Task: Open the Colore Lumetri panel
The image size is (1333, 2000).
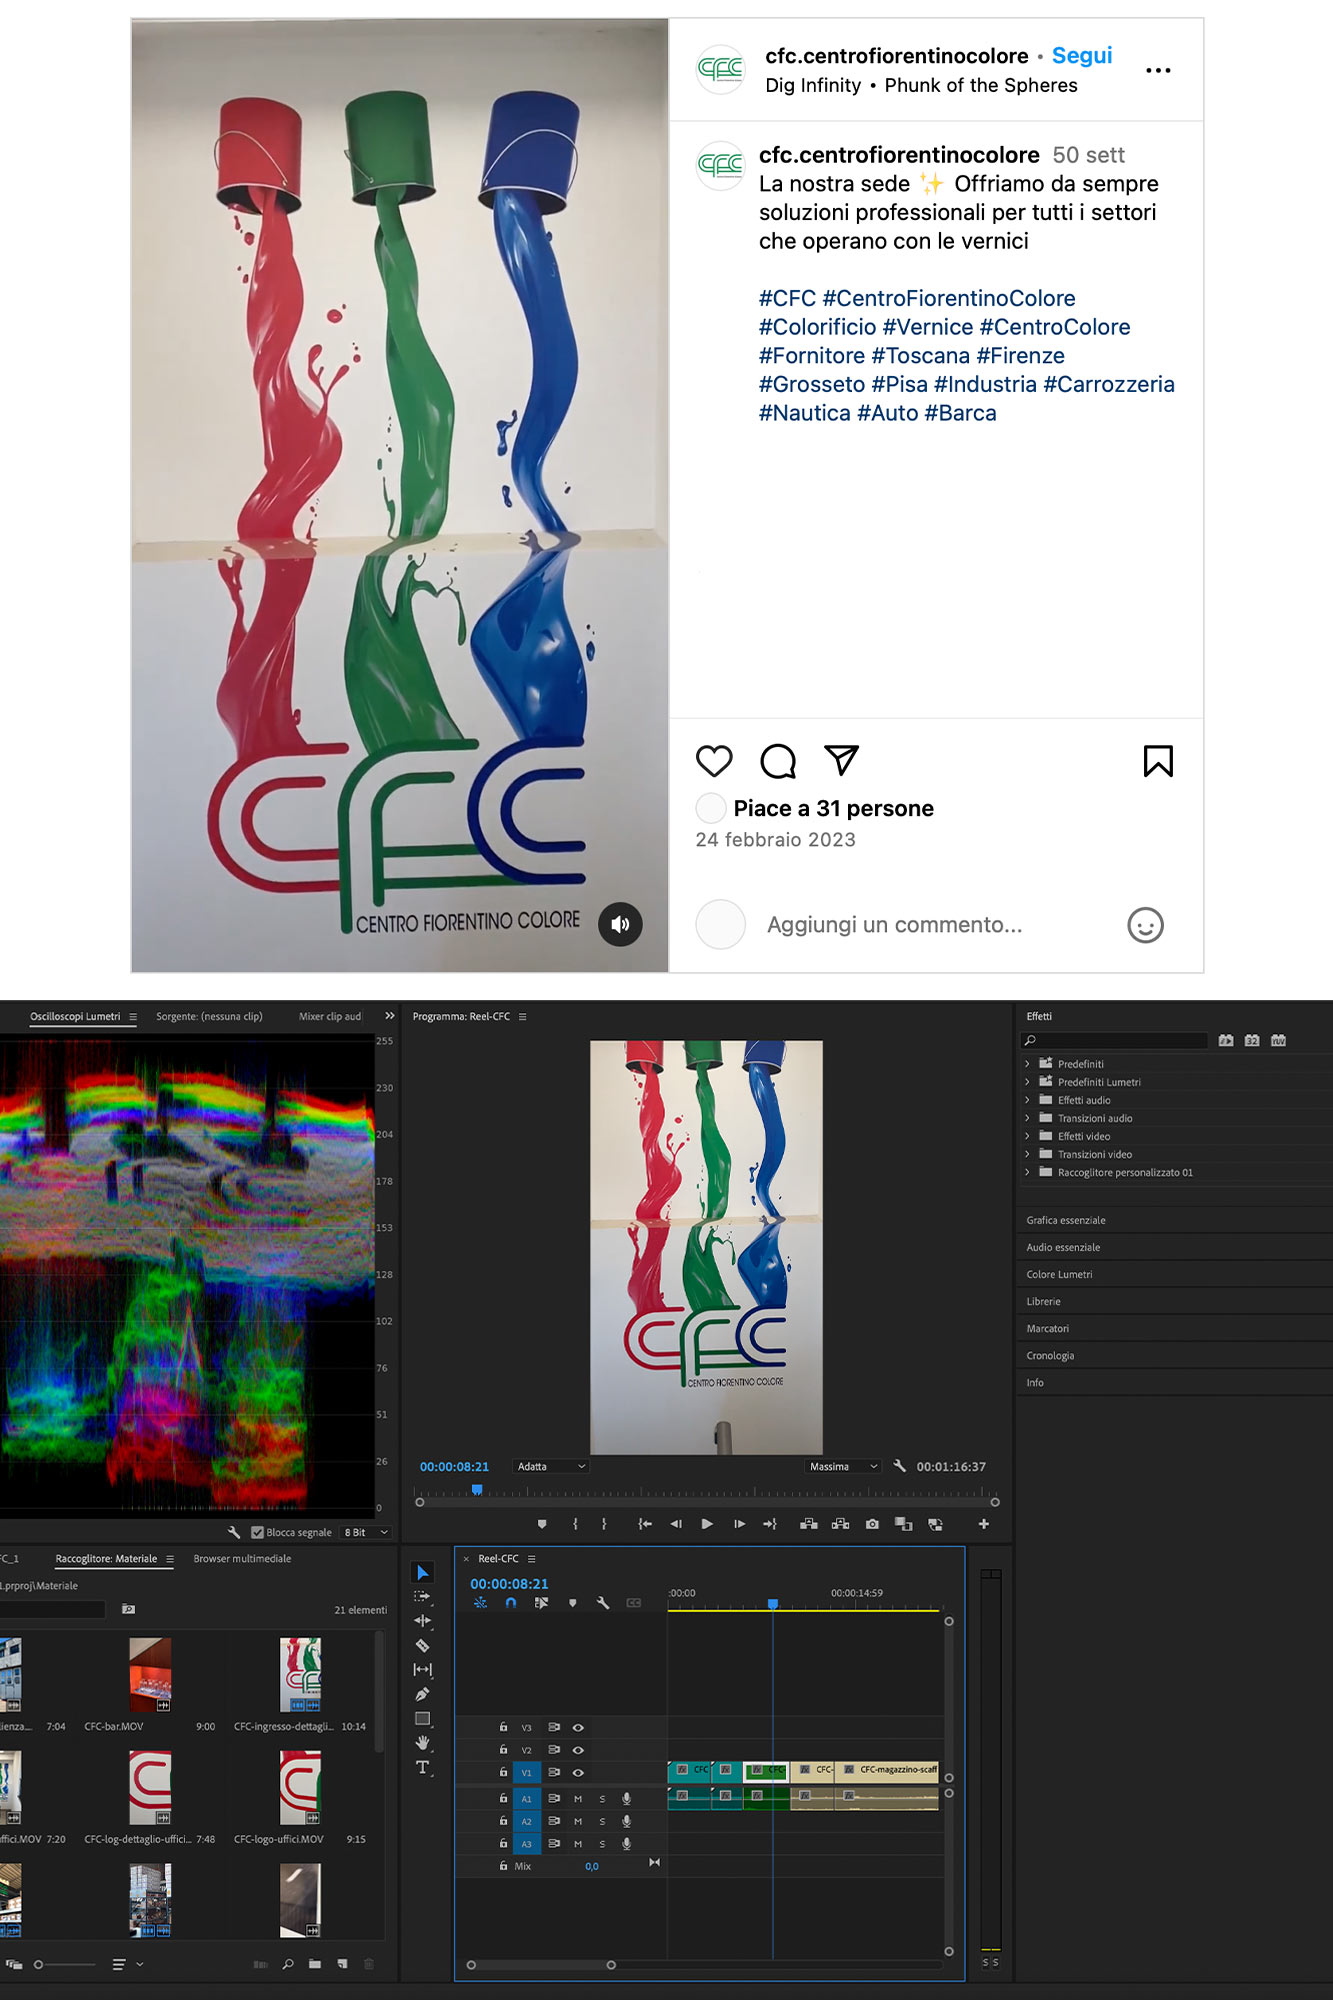Action: point(1059,1274)
